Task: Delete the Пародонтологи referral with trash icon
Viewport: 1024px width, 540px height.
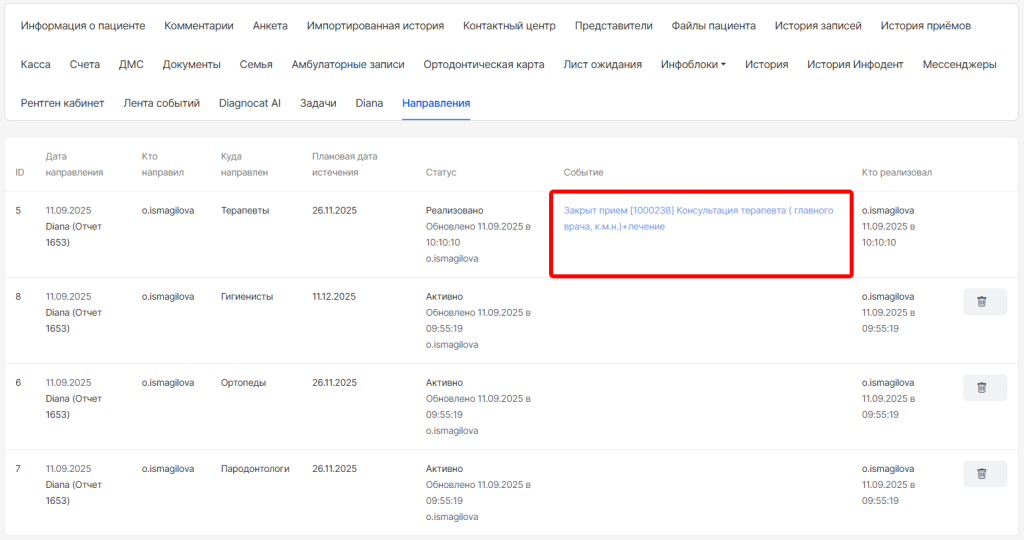Action: 984,474
